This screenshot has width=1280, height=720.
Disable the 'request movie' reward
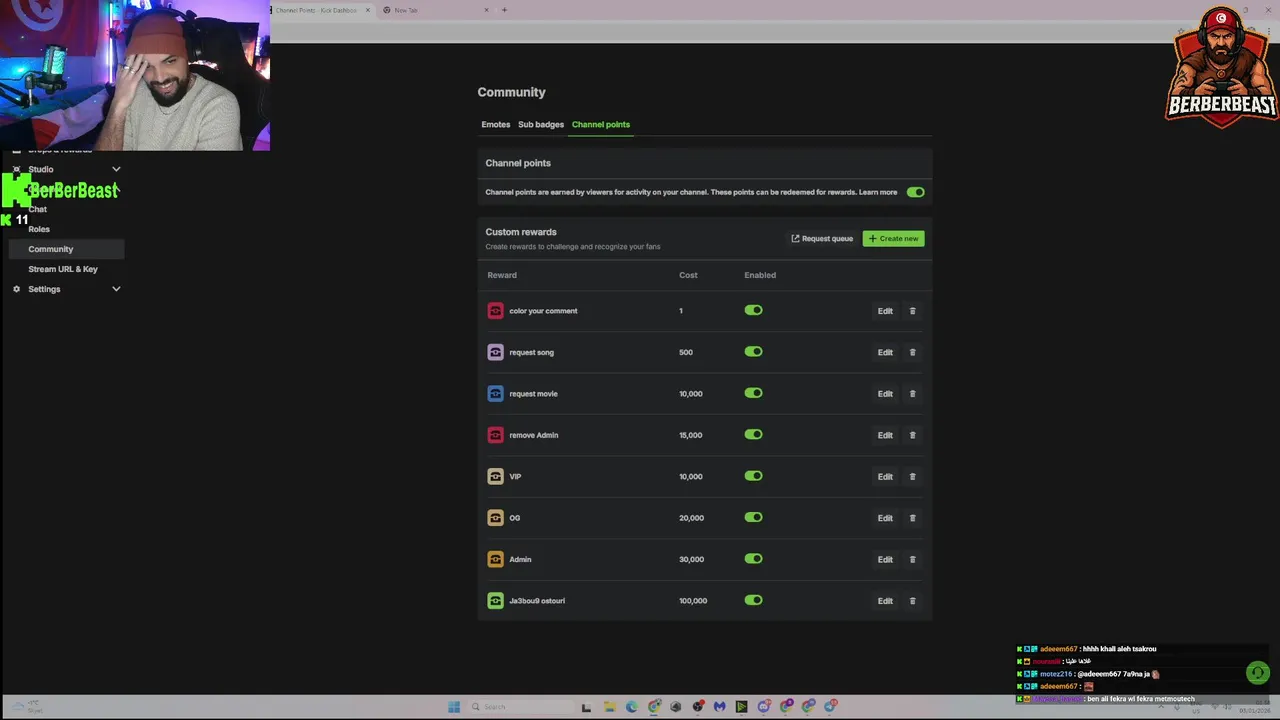(x=753, y=393)
